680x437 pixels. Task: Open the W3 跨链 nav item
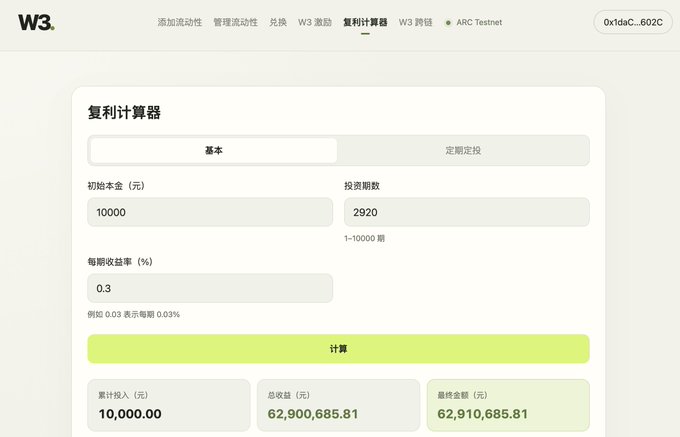click(415, 22)
